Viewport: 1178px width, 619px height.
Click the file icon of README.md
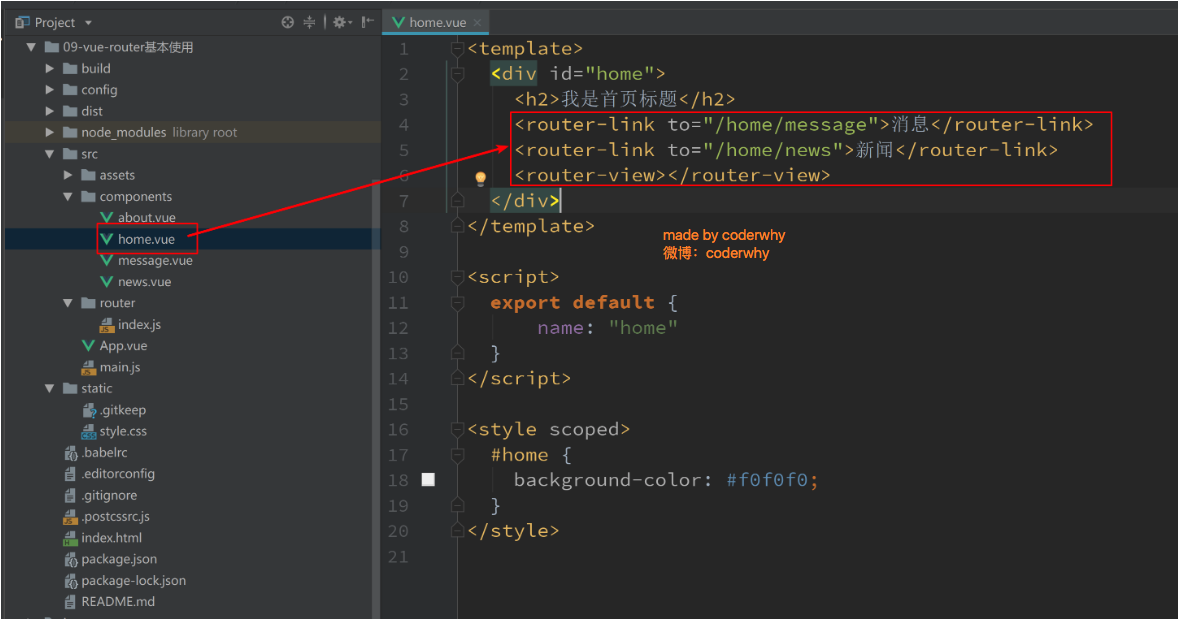click(x=70, y=602)
